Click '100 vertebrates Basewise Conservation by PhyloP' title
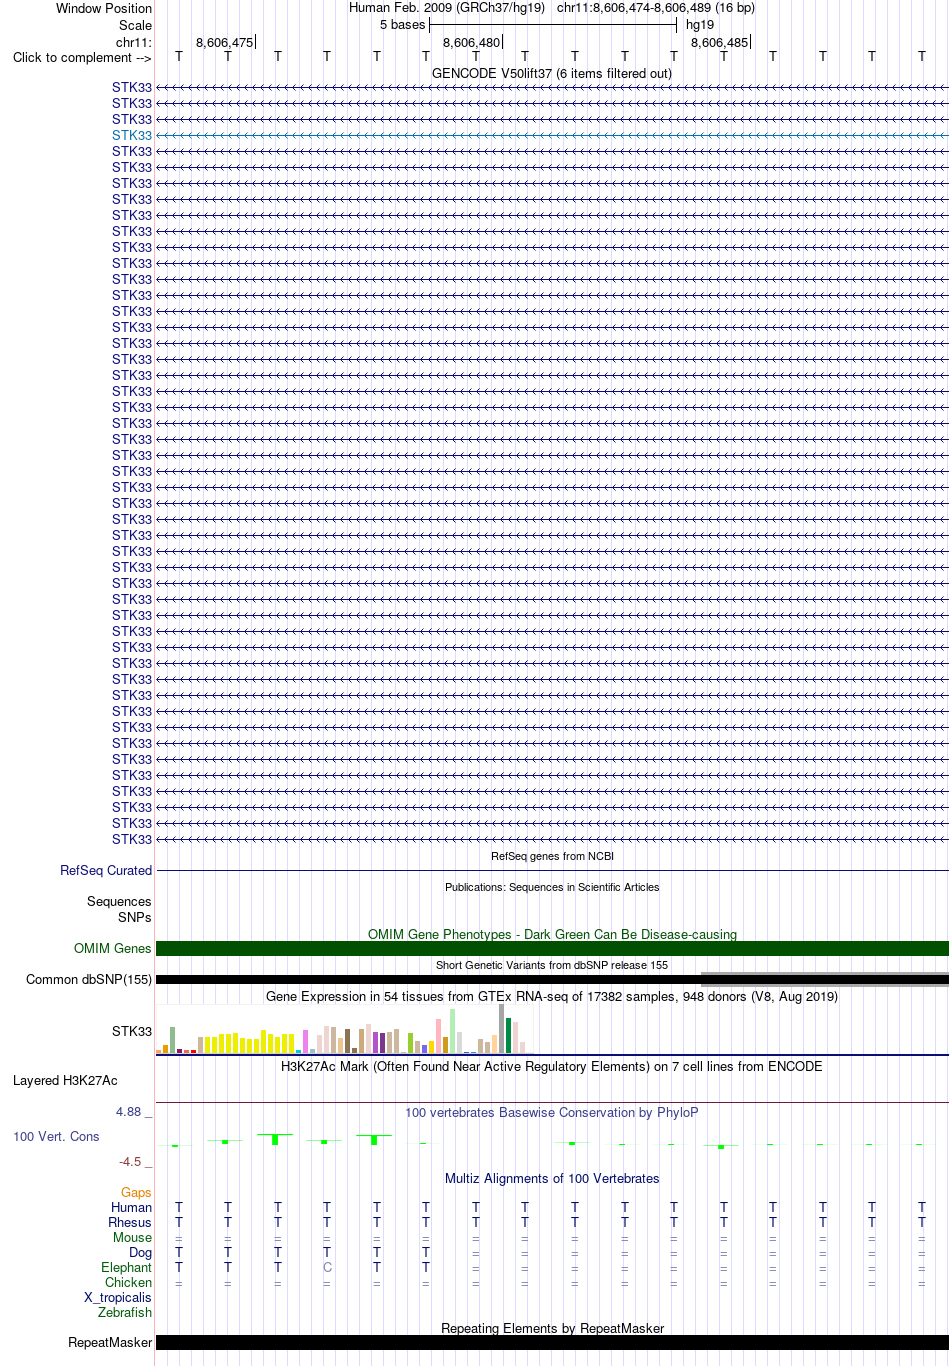The height and width of the screenshot is (1366, 950). click(552, 1112)
